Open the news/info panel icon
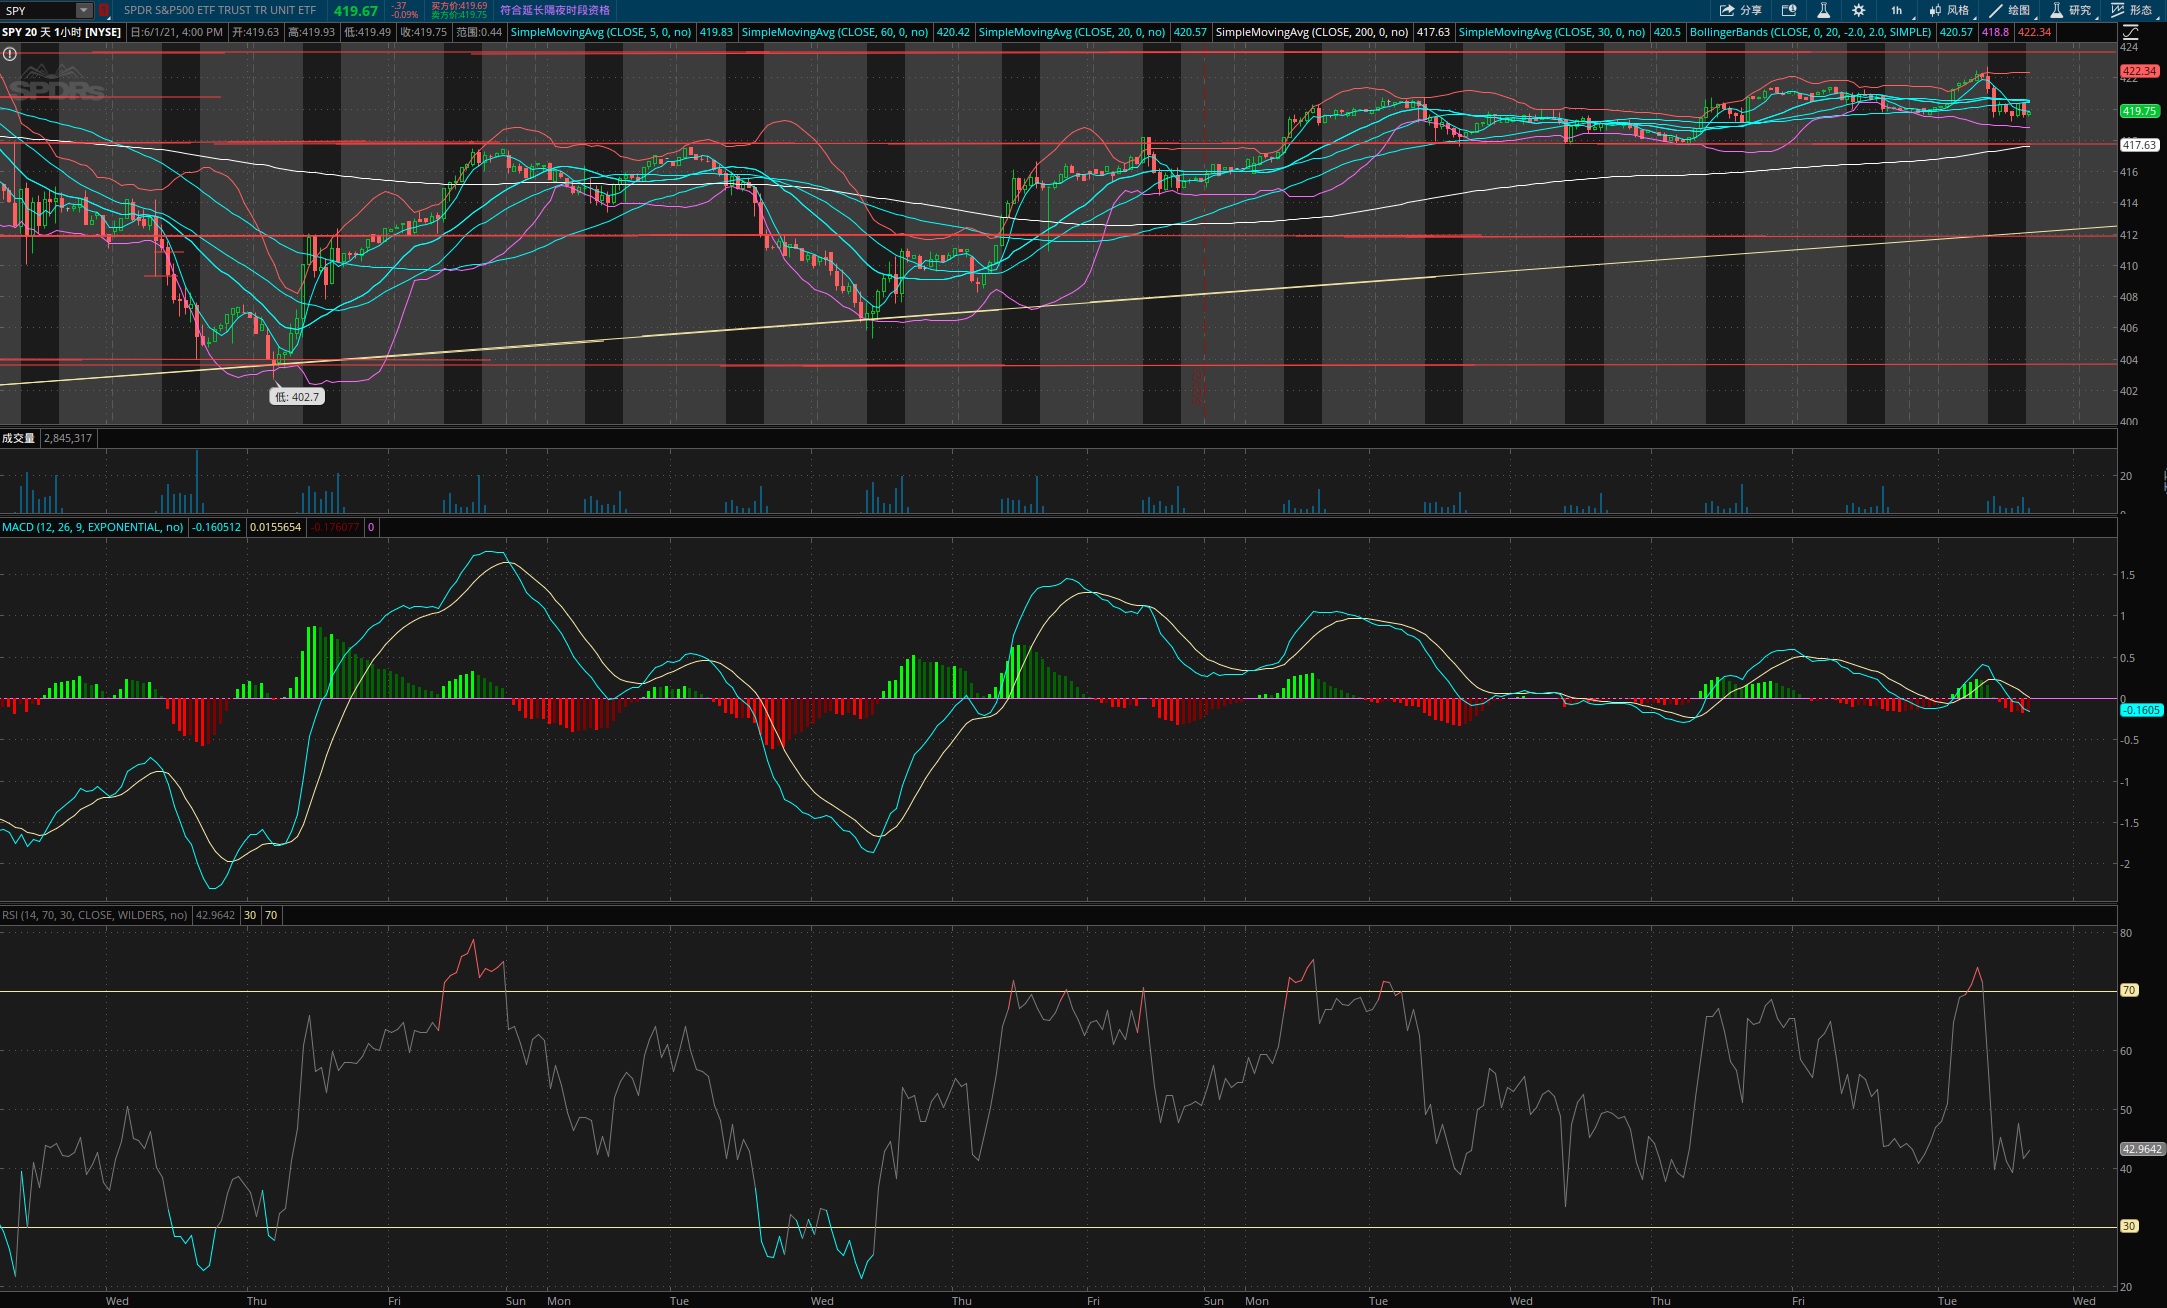Viewport: 2167px width, 1308px height. pos(1789,10)
